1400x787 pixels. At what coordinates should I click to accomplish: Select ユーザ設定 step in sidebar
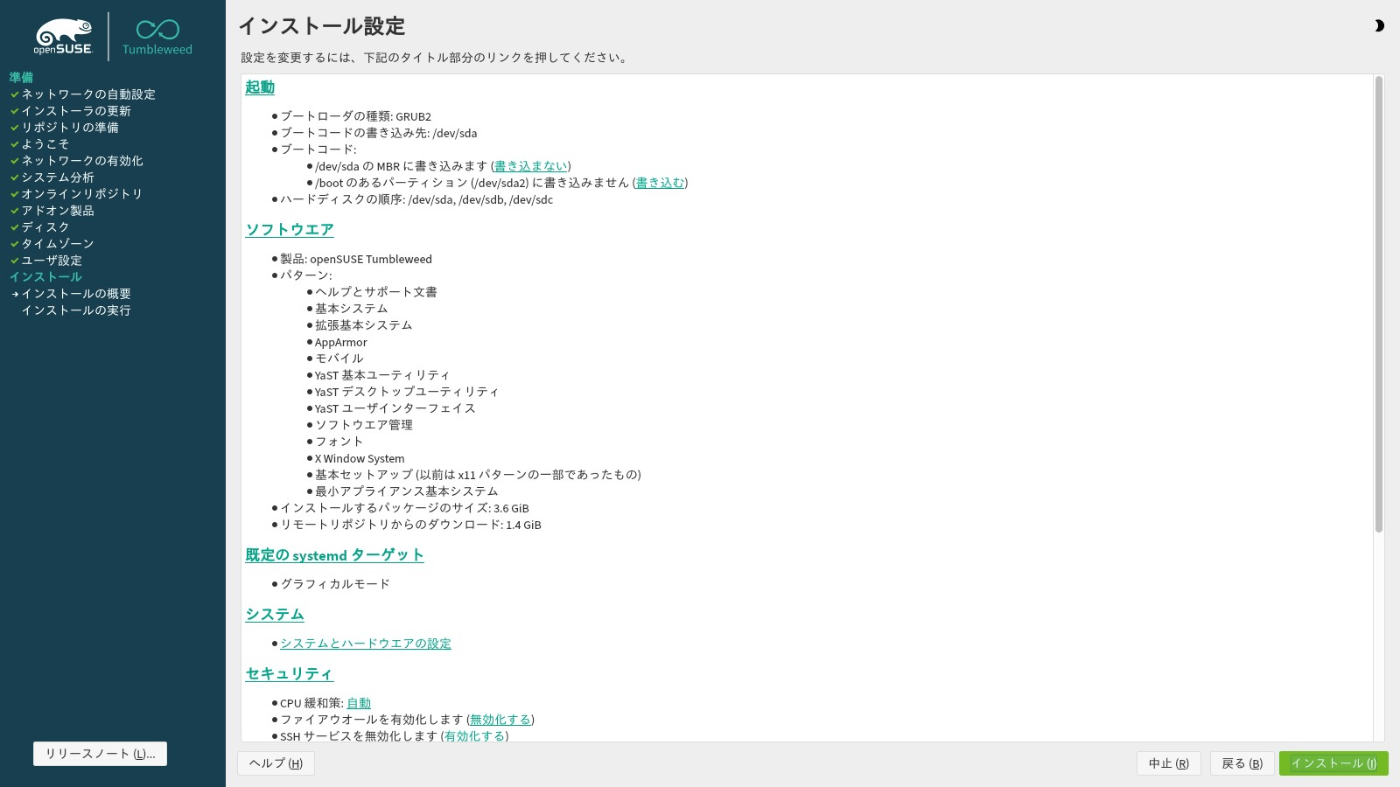click(x=52, y=260)
